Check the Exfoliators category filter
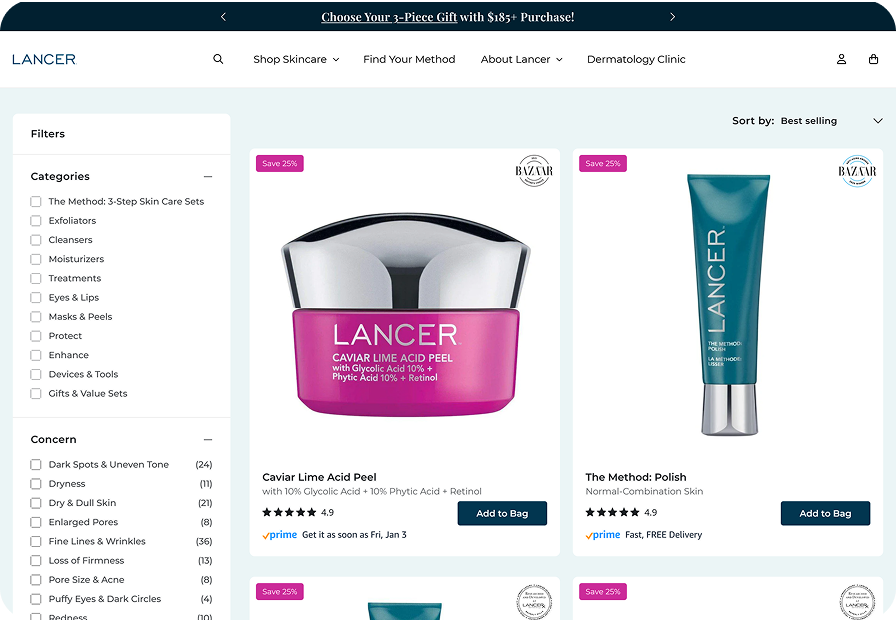Viewport: 896px width, 620px height. coord(35,221)
